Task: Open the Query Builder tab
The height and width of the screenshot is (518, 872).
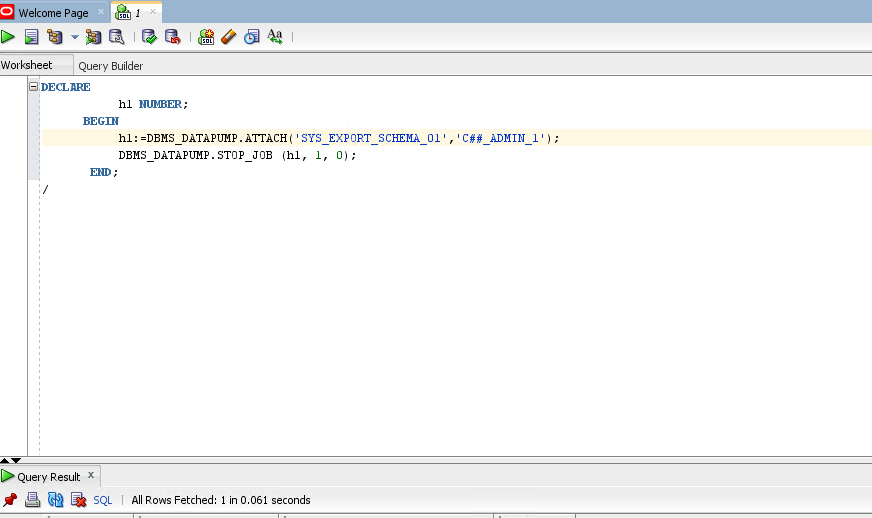Action: (x=111, y=66)
